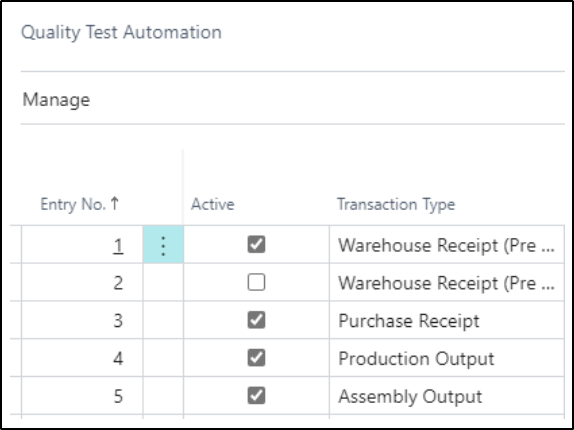Uncheck Active for entry 1

[256, 244]
